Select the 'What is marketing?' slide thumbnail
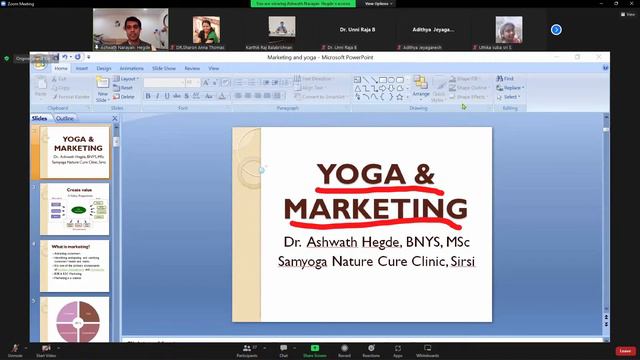The image size is (640, 360). (75, 266)
